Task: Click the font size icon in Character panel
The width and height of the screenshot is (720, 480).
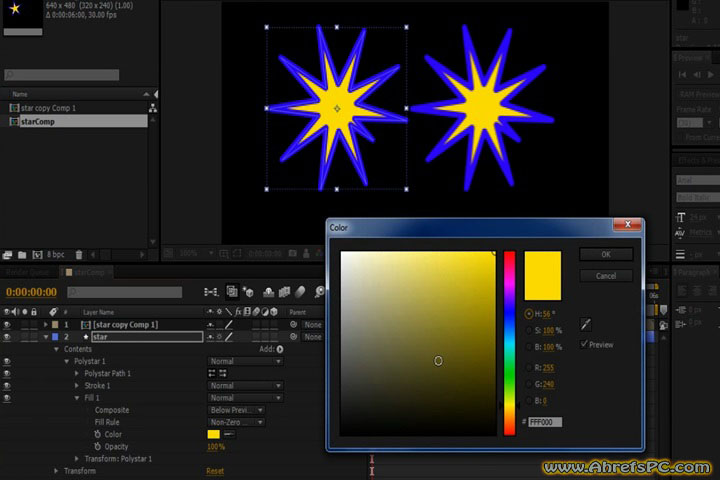Action: point(681,217)
